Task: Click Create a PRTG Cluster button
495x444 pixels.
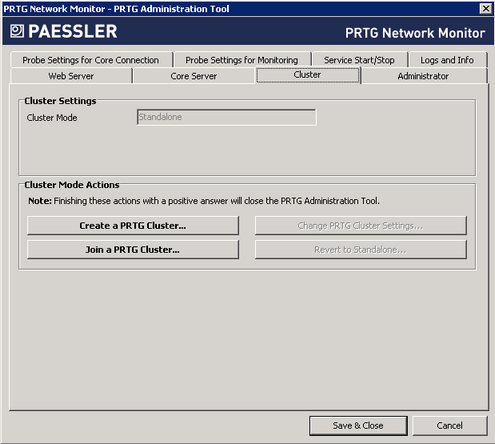Action: pos(133,226)
